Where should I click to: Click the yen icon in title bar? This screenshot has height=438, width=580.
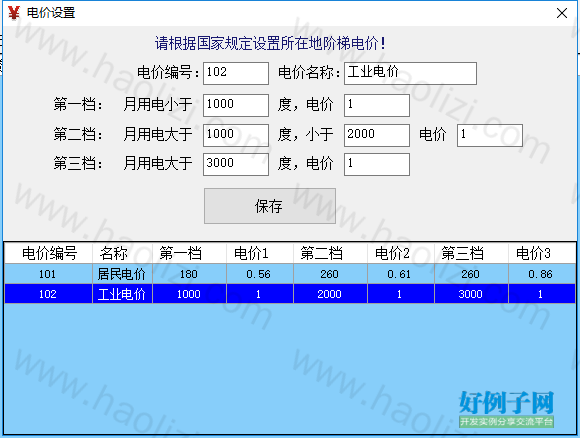14,13
